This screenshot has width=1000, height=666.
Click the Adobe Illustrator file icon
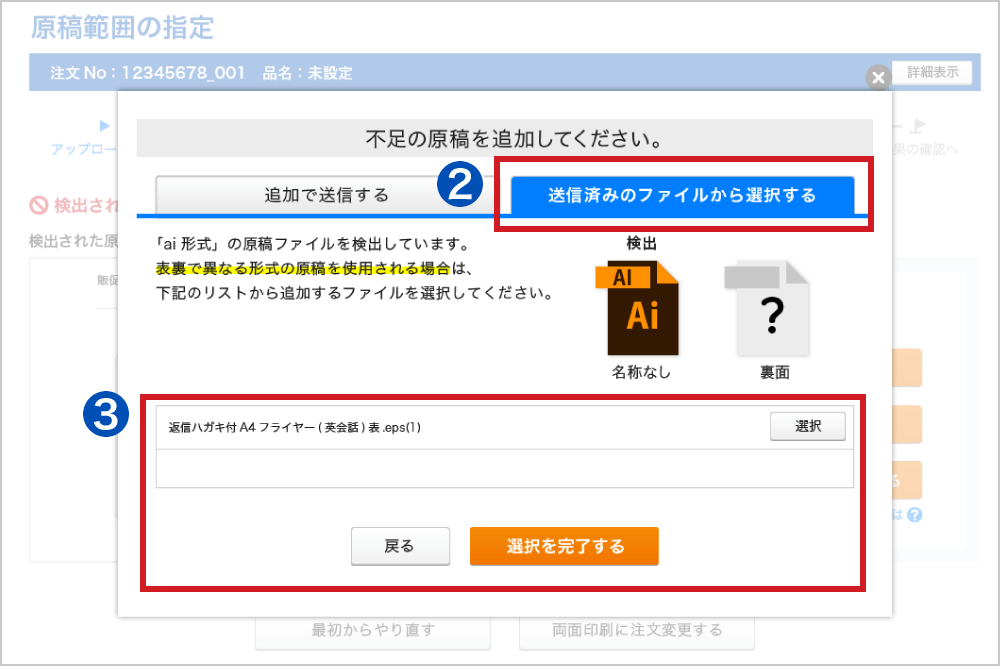(x=642, y=308)
